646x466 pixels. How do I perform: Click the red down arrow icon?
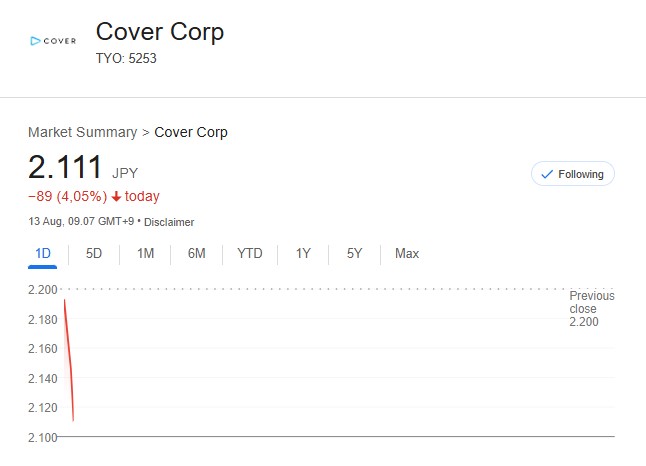point(116,197)
